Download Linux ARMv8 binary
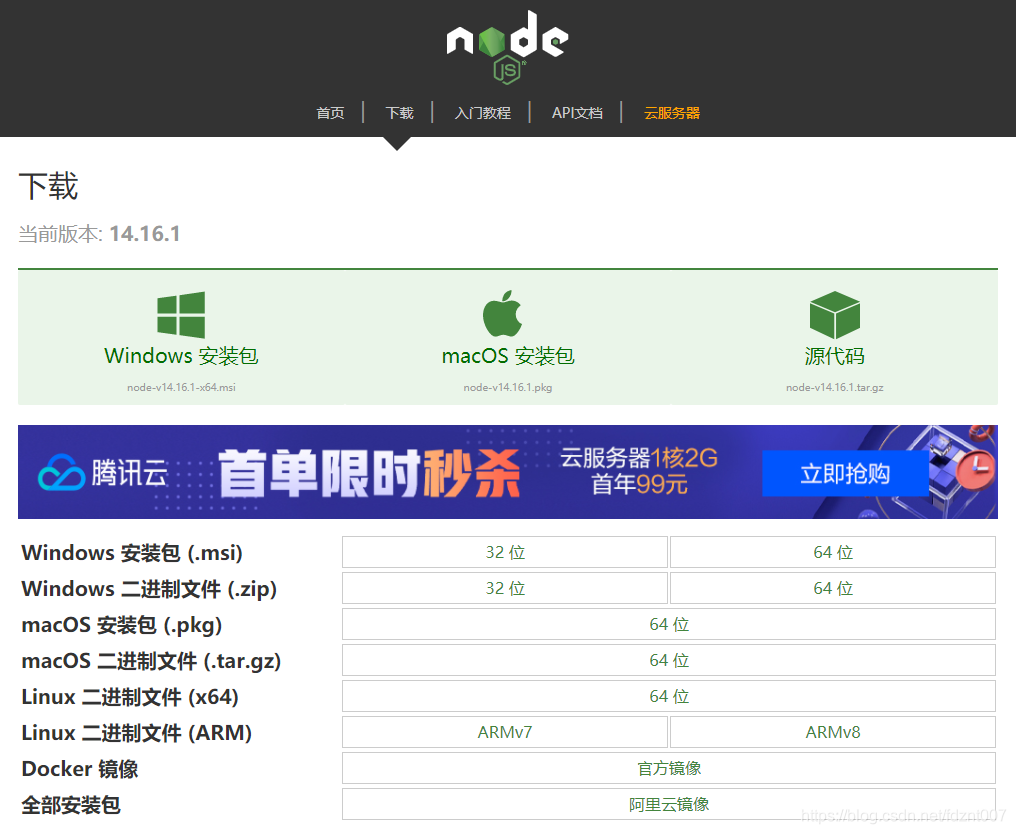 pos(833,732)
